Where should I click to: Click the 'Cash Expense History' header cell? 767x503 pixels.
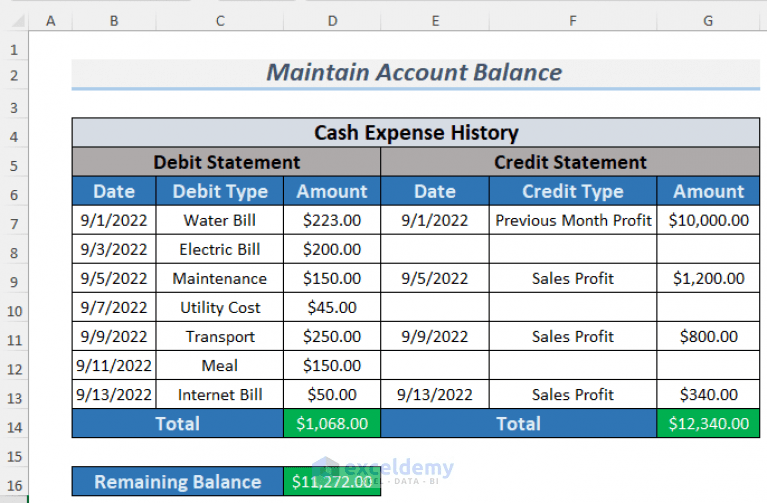[416, 133]
